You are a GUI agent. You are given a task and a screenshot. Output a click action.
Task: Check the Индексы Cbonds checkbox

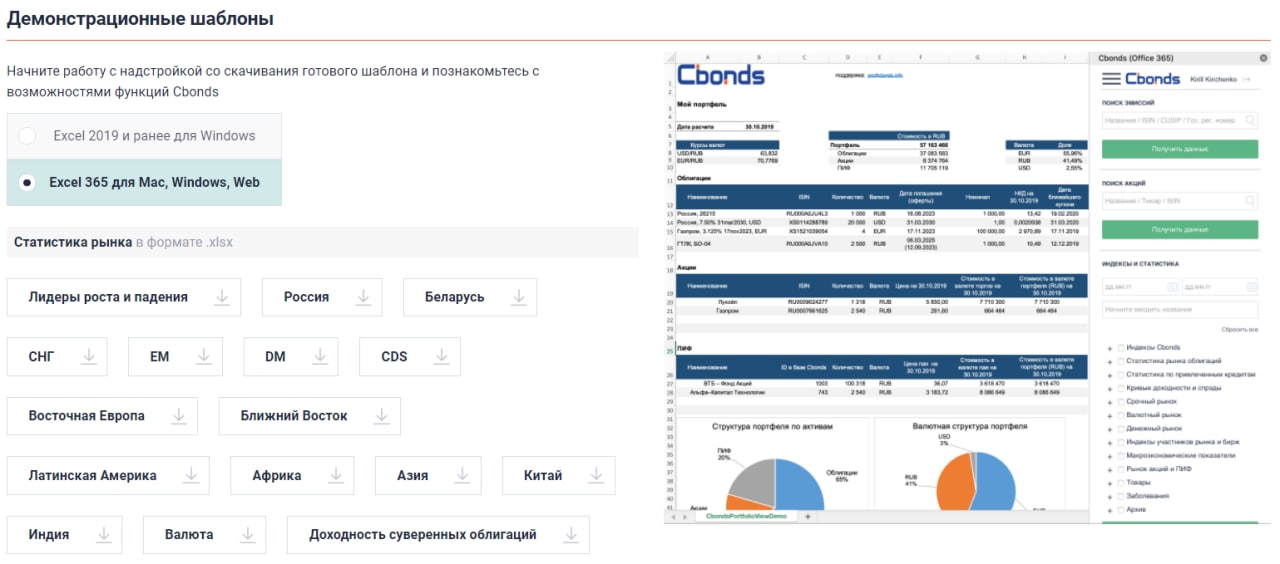point(1121,347)
